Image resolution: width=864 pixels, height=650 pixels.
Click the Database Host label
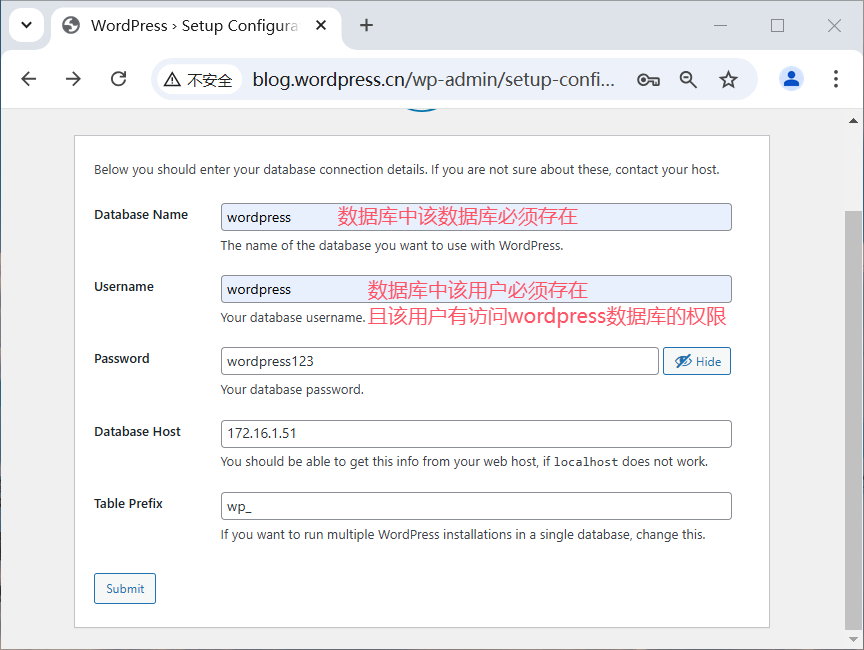coord(137,431)
